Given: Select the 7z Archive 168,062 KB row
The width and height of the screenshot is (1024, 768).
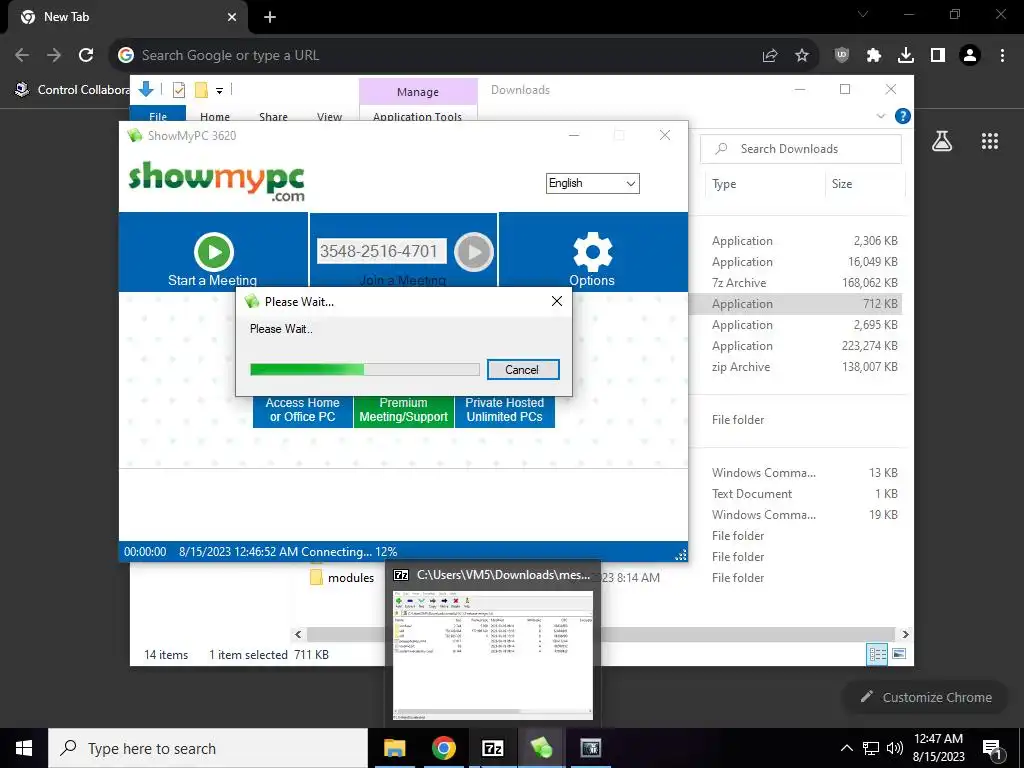Looking at the screenshot, I should [805, 283].
